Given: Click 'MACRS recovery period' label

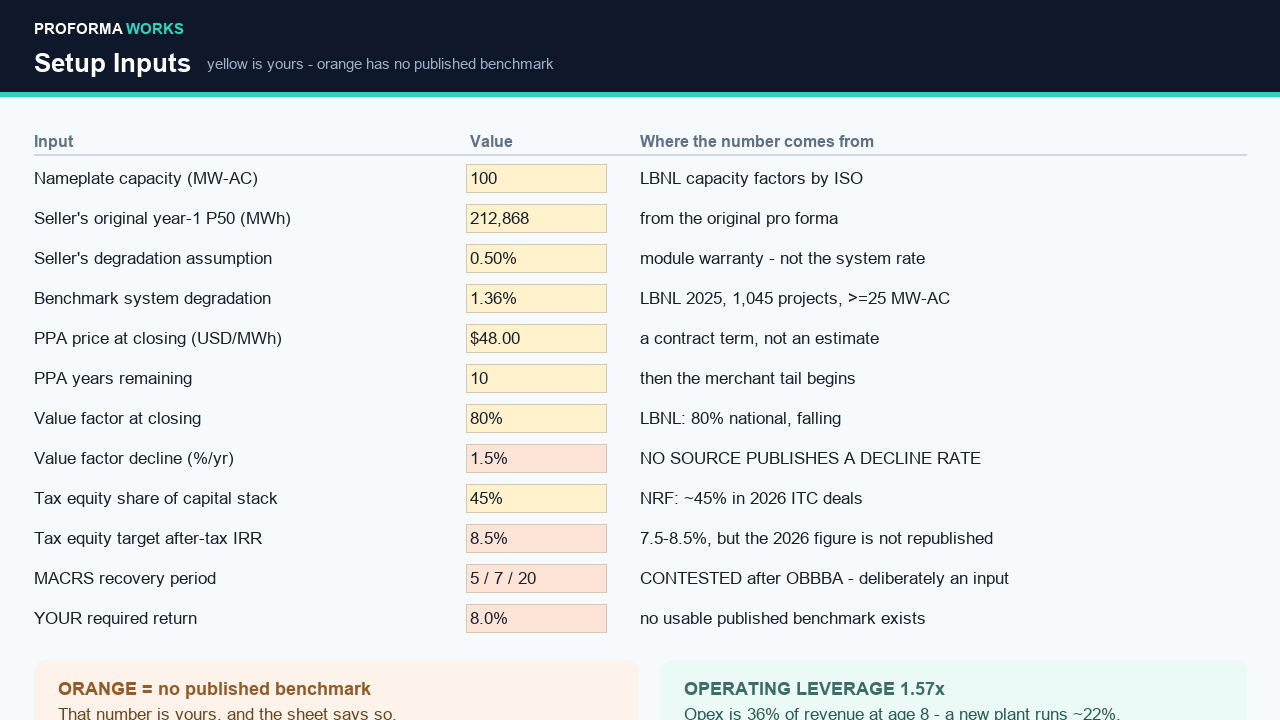Looking at the screenshot, I should (125, 578).
